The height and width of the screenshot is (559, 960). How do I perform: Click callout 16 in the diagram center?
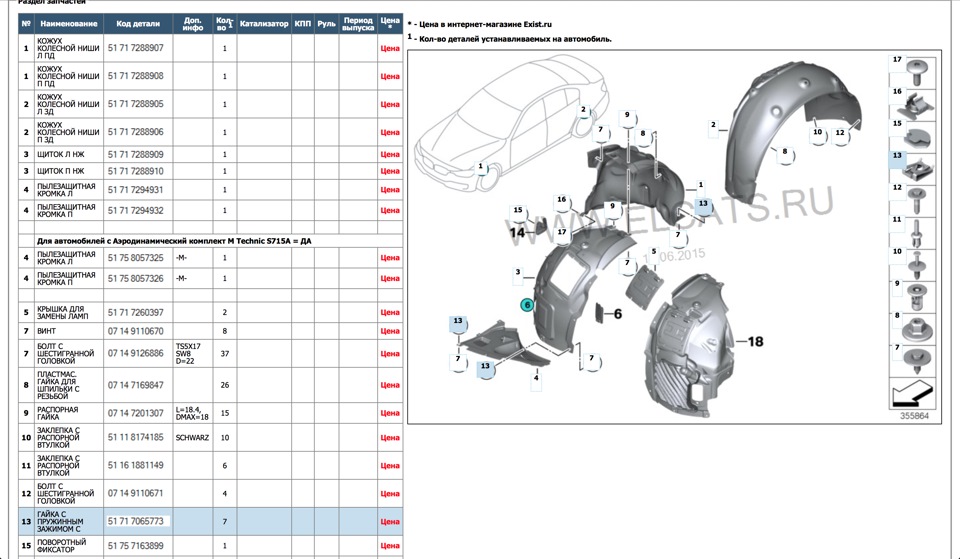[561, 200]
